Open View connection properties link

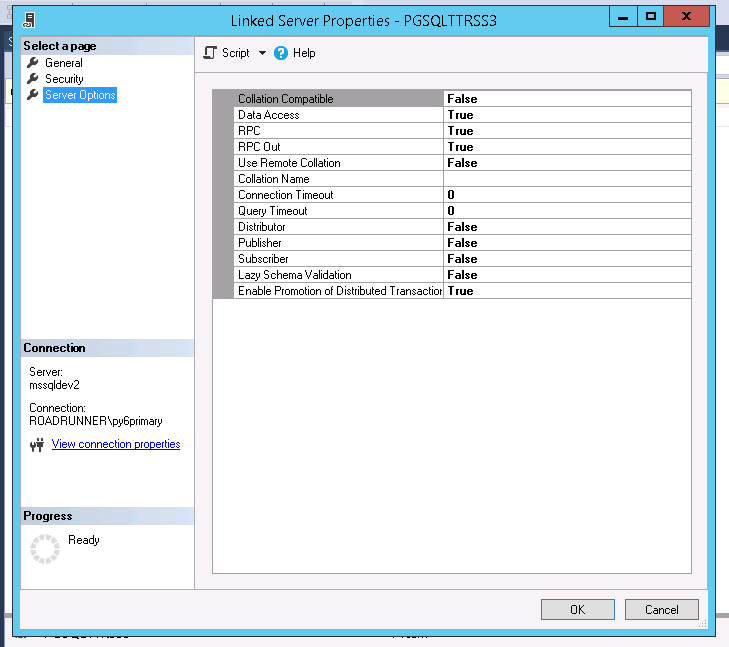pyautogui.click(x=116, y=444)
